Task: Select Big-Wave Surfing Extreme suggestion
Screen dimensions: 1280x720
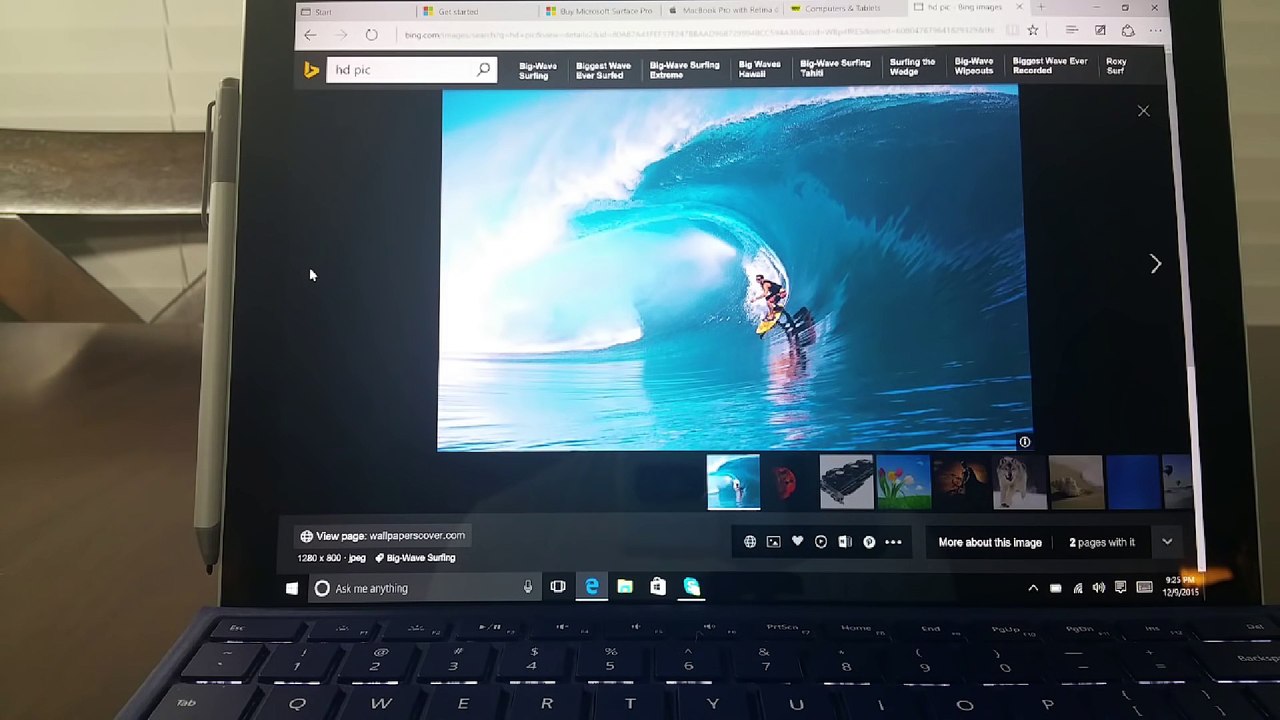Action: click(x=684, y=69)
